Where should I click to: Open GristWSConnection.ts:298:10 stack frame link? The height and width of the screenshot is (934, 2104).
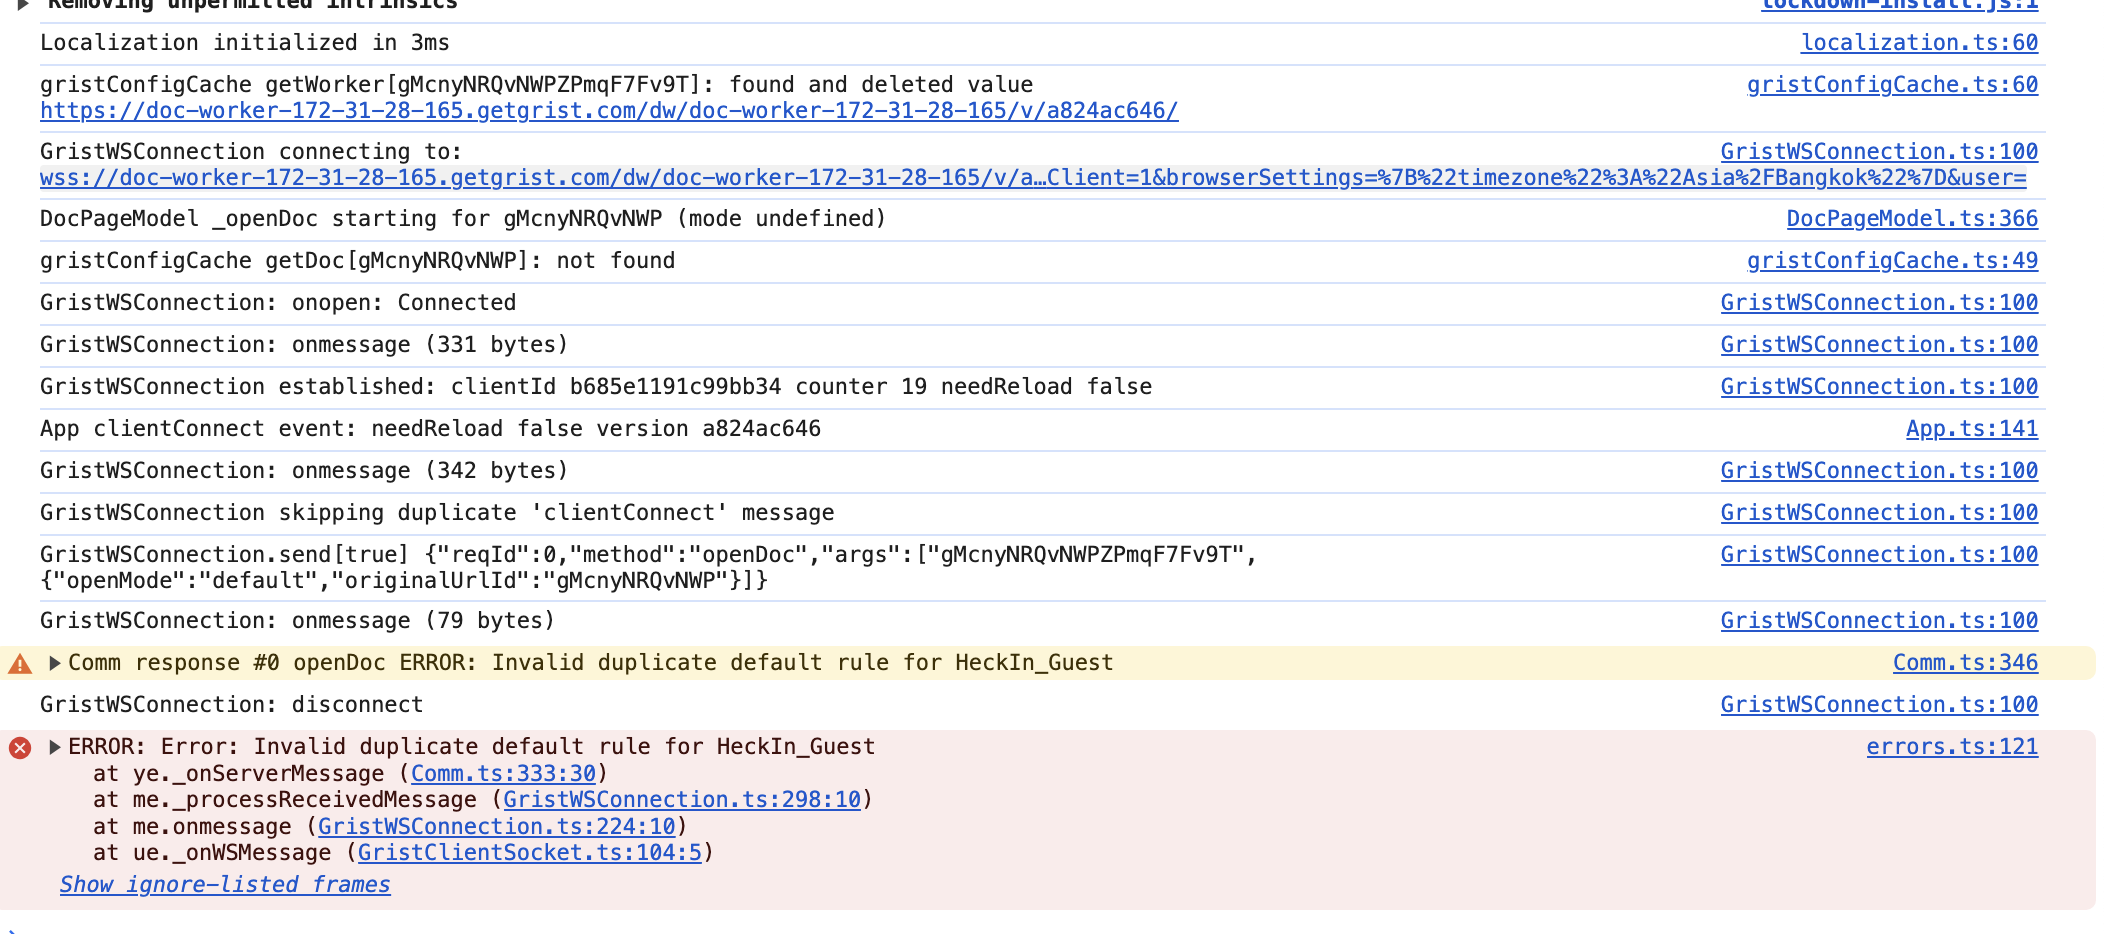tap(682, 800)
